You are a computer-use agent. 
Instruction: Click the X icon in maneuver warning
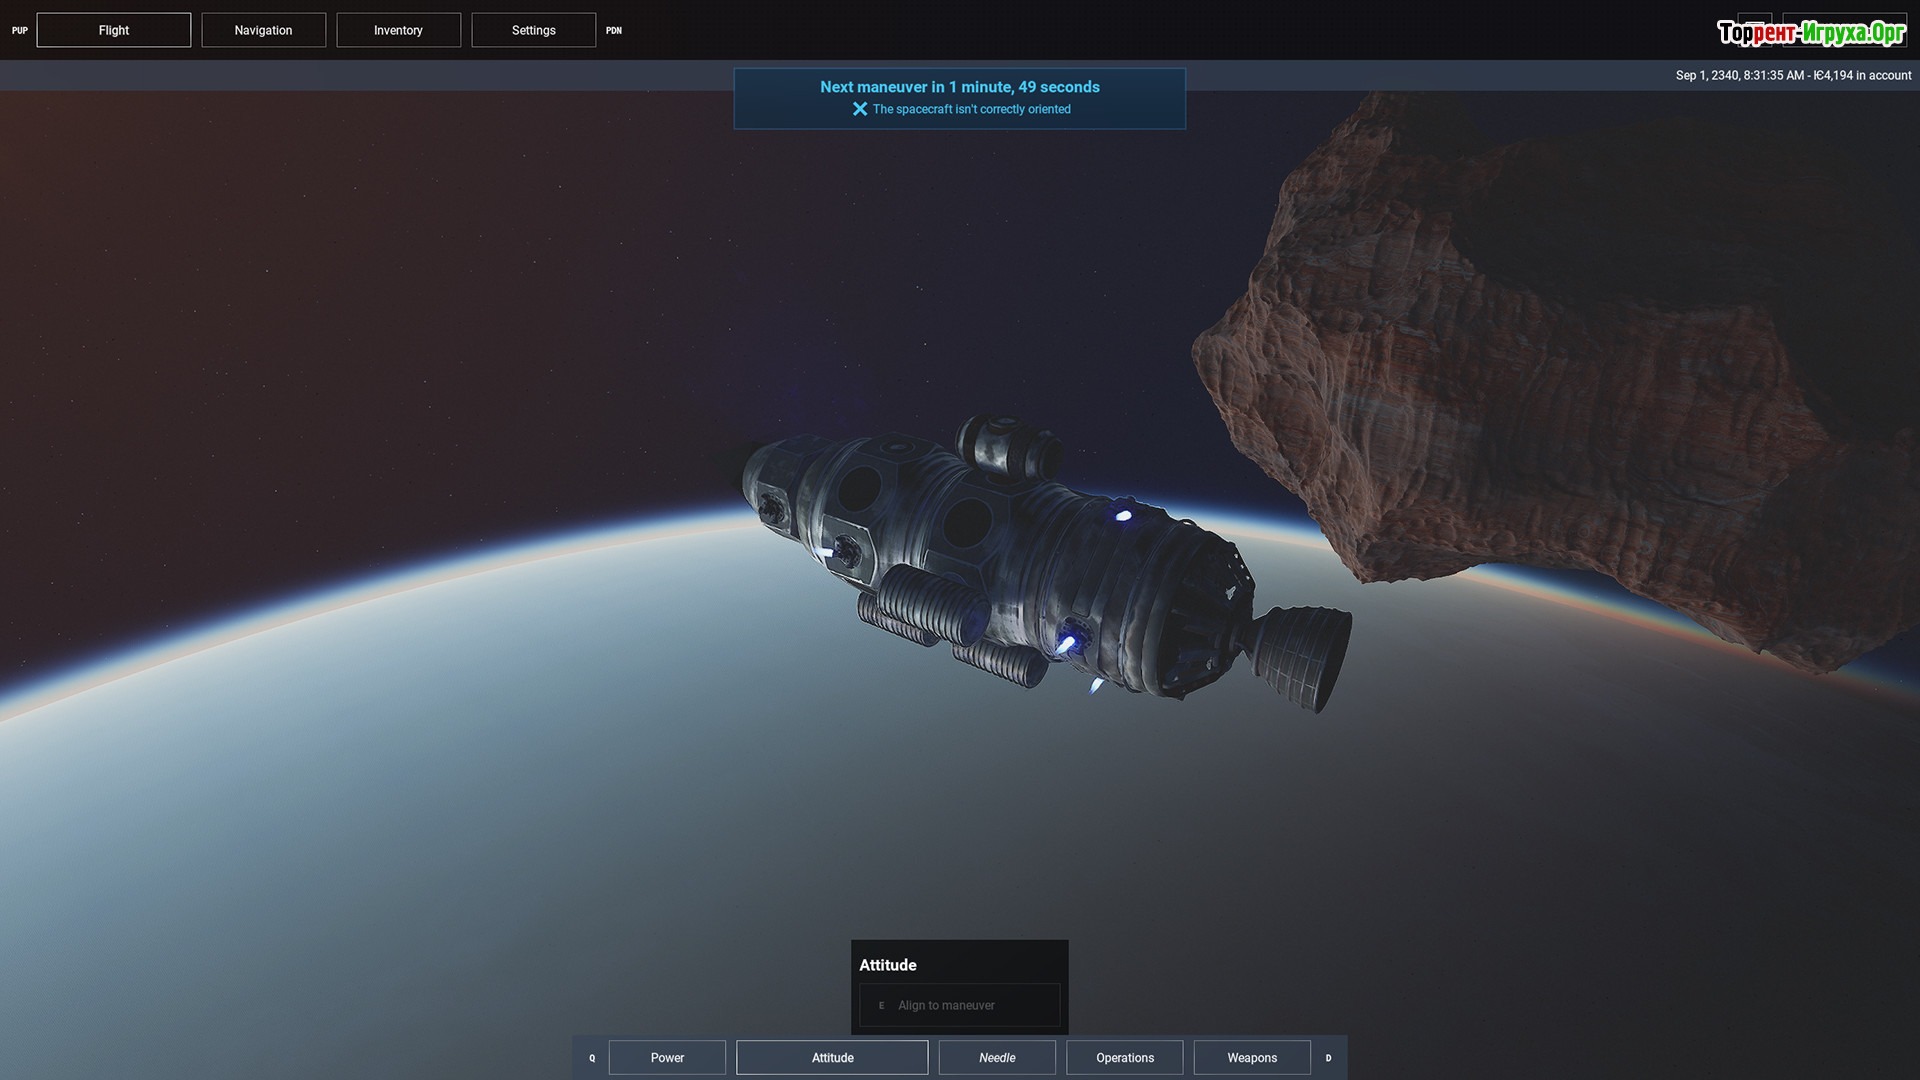pyautogui.click(x=859, y=109)
